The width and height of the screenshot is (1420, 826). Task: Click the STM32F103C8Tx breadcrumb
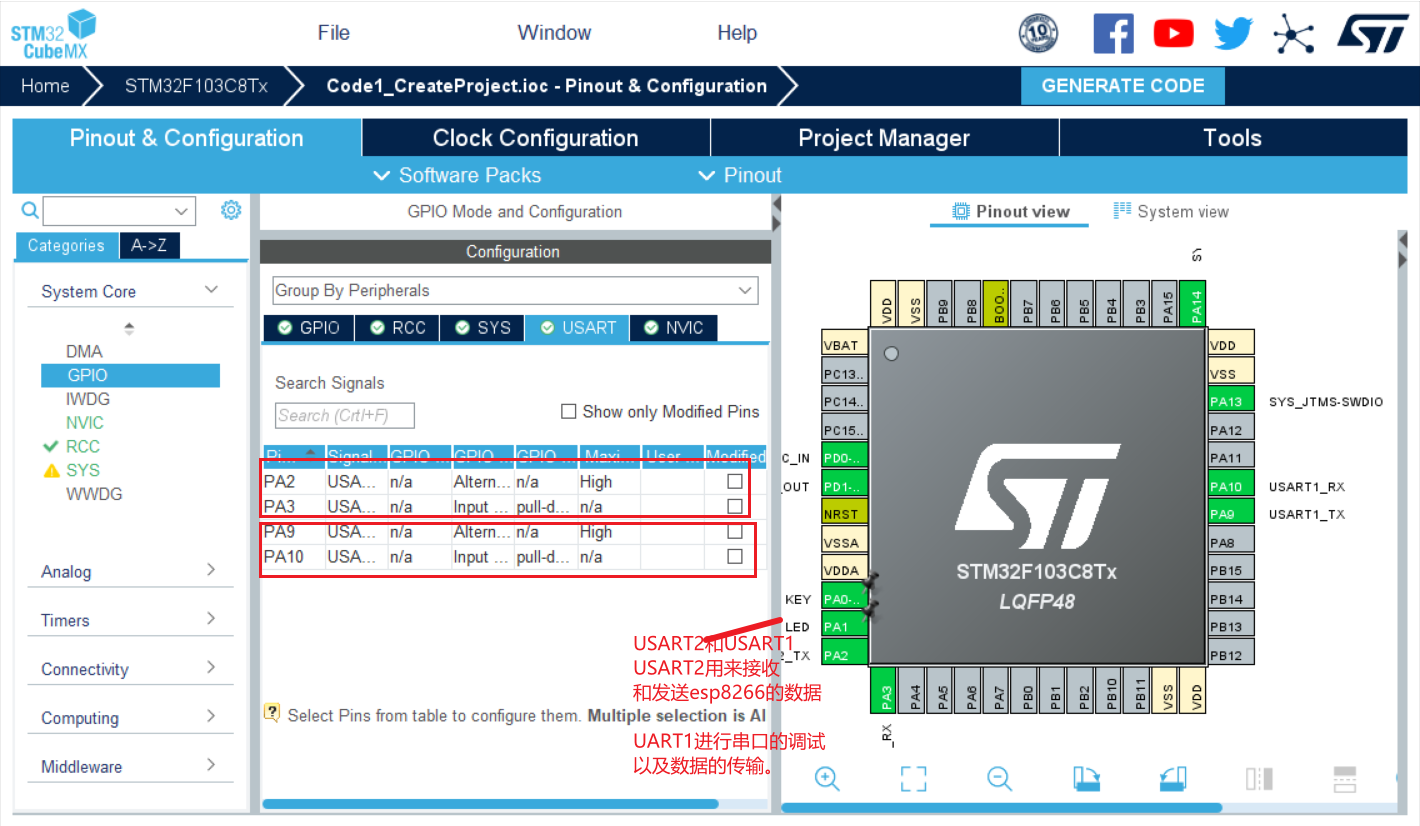tap(196, 86)
